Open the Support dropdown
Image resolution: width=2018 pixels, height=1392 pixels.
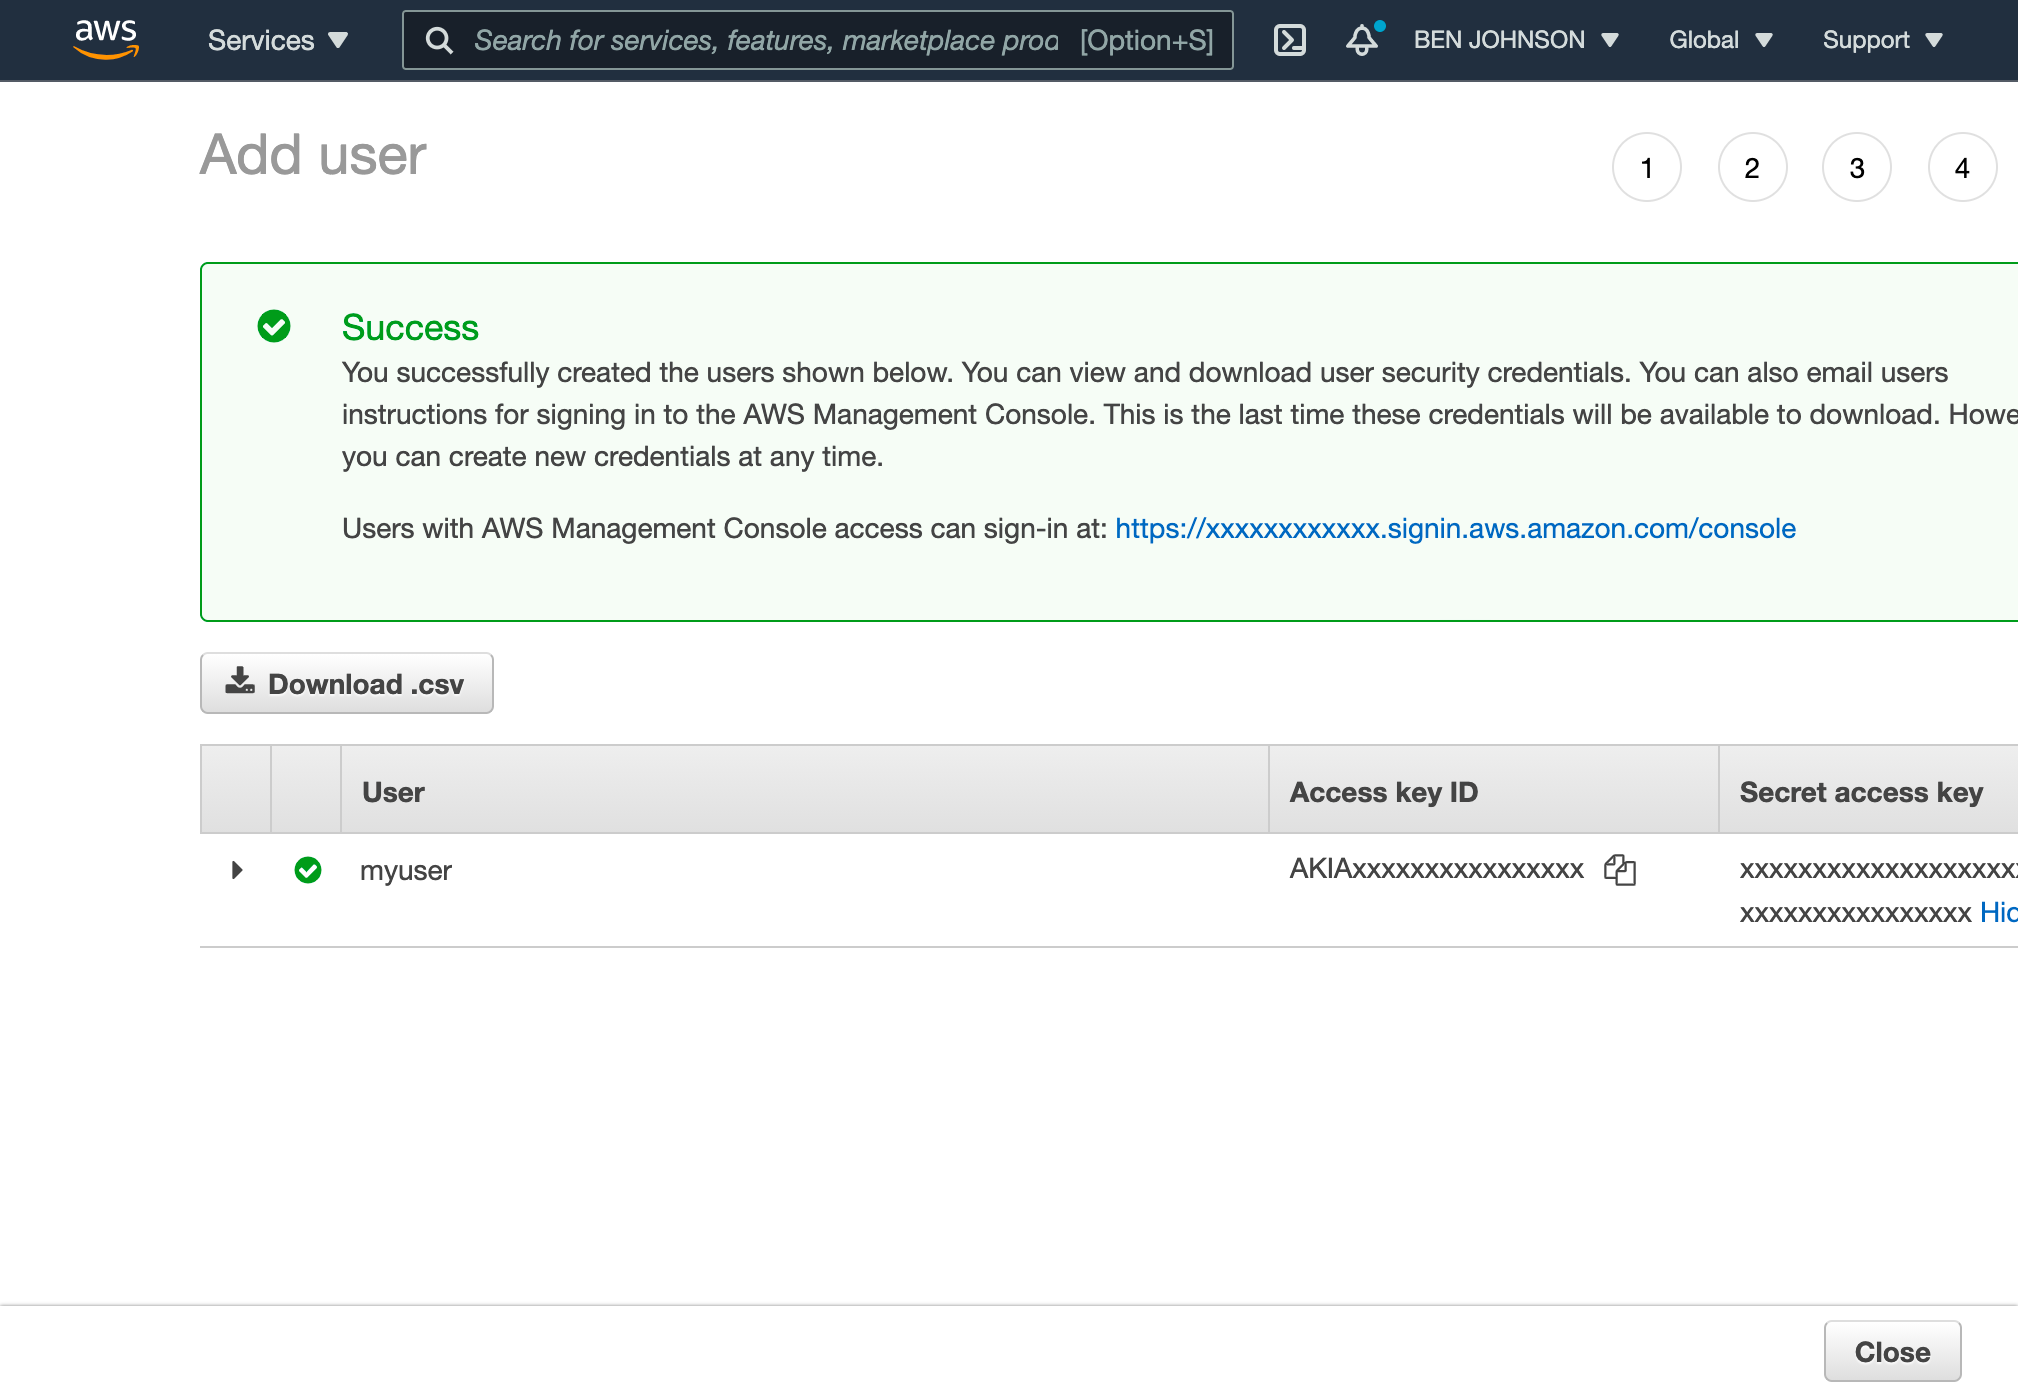point(1881,40)
